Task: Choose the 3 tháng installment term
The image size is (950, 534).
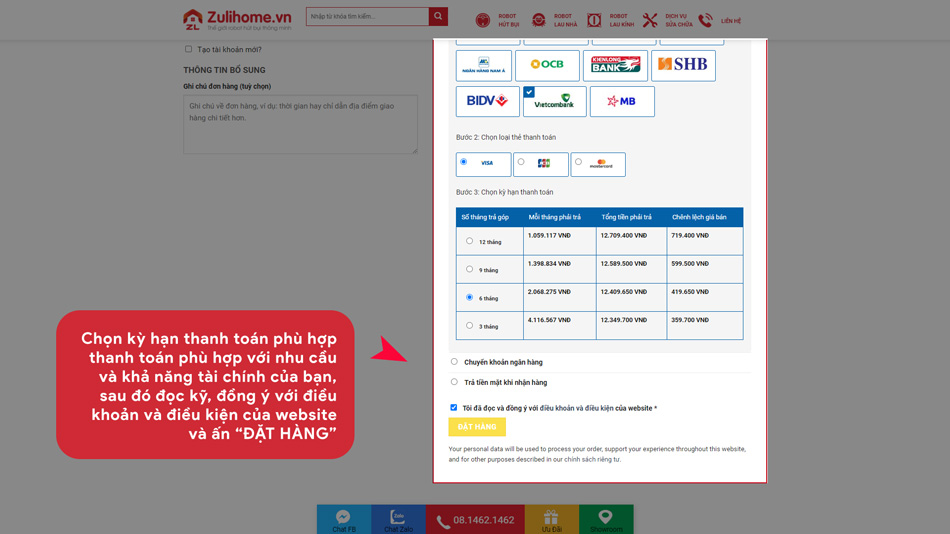Action: pyautogui.click(x=469, y=325)
